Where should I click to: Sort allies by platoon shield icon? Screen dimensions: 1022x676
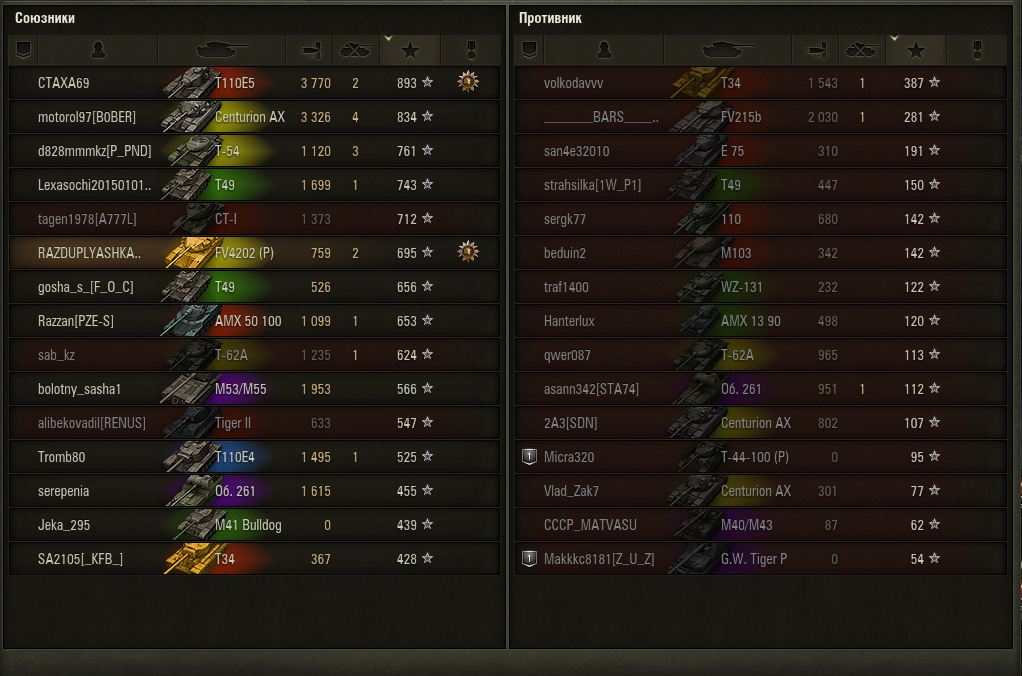[23, 50]
